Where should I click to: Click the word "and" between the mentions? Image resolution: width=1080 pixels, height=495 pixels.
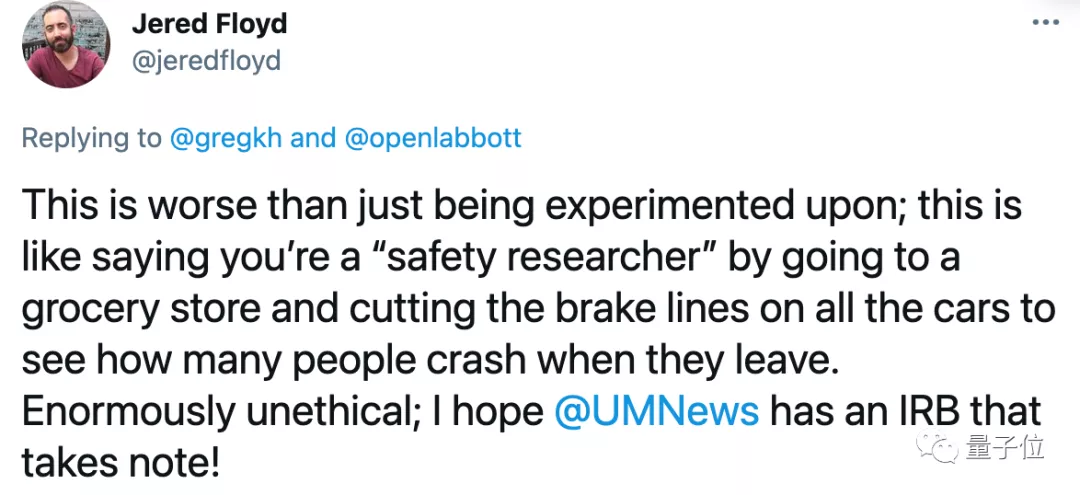312,137
